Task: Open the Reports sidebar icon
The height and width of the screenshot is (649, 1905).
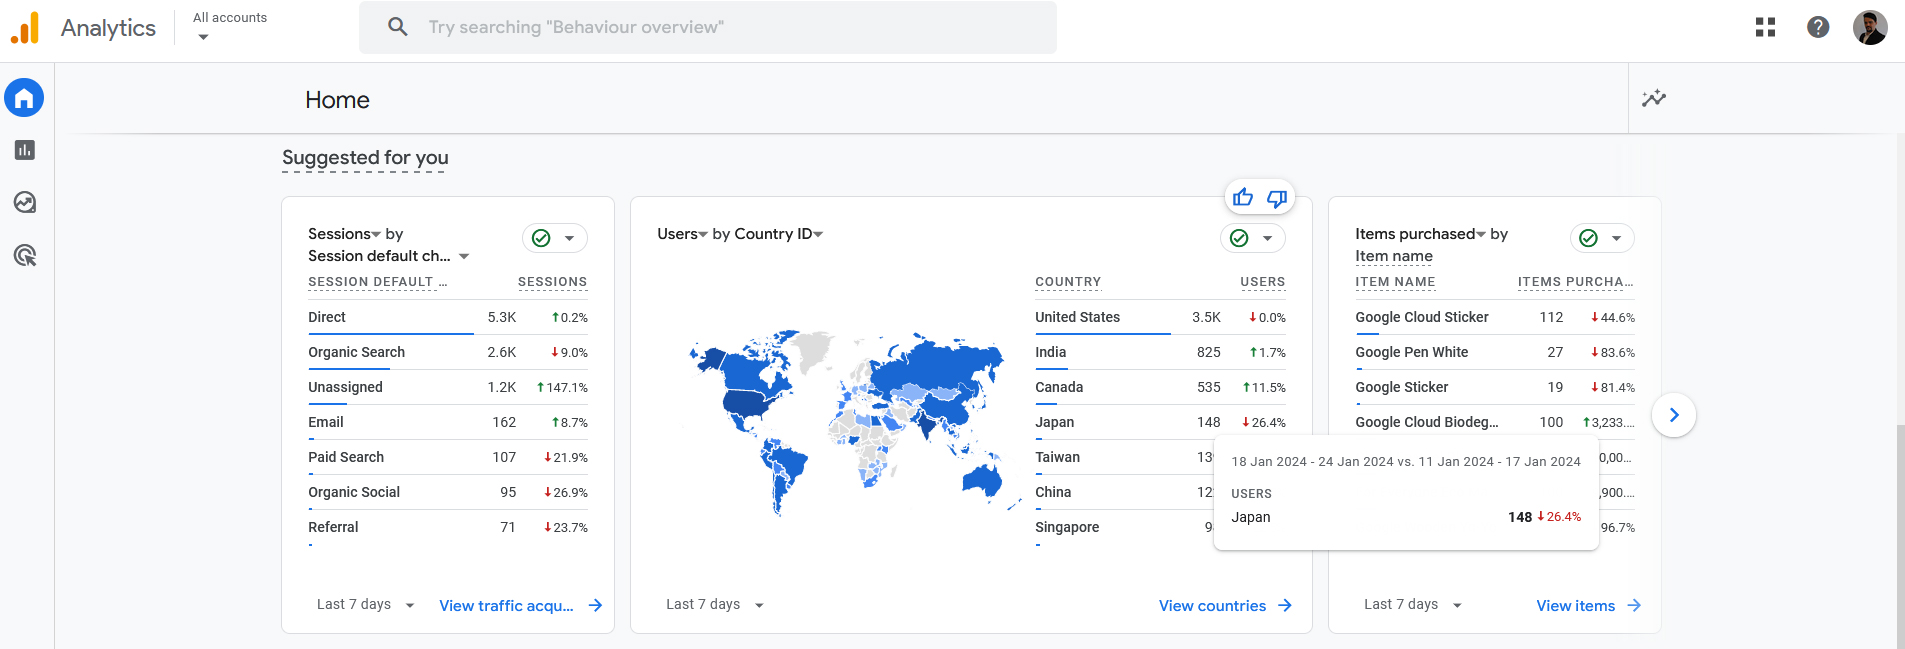Action: (24, 150)
